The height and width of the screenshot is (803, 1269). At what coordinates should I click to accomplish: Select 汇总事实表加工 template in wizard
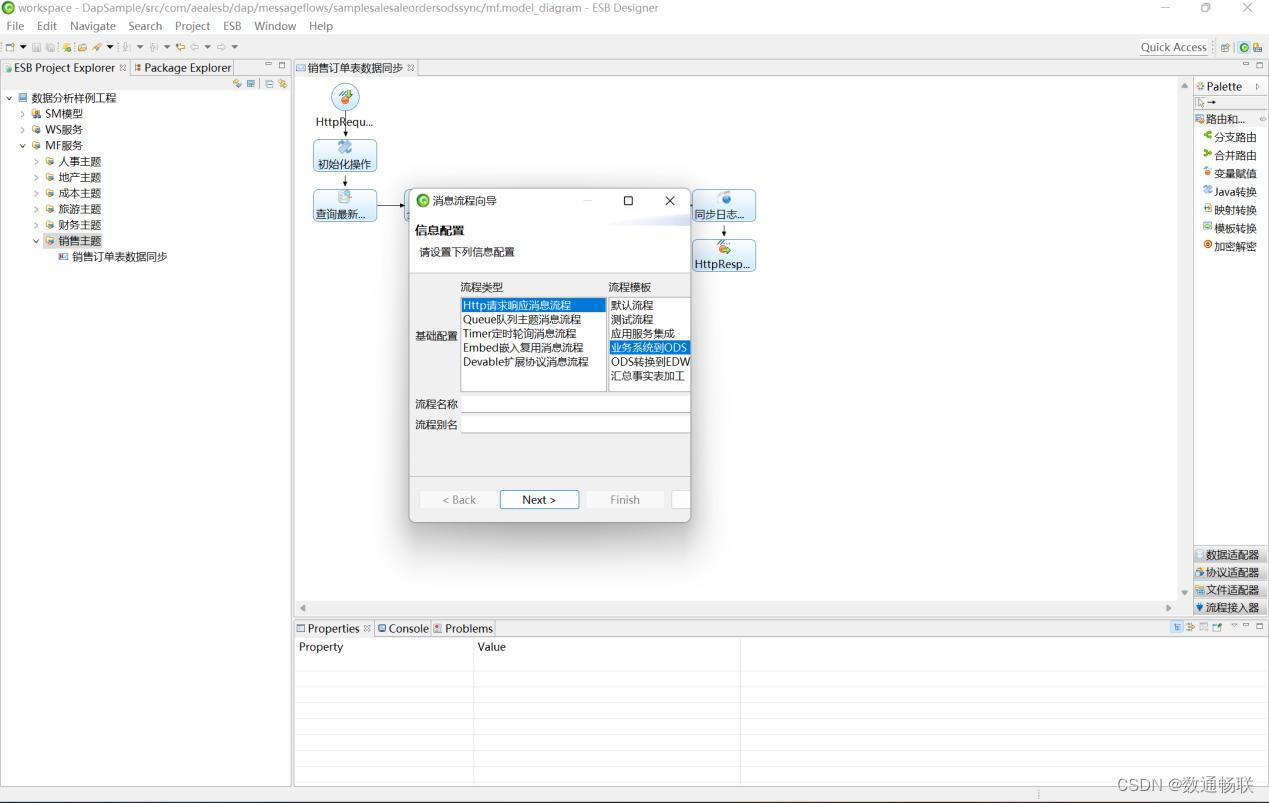(x=650, y=376)
